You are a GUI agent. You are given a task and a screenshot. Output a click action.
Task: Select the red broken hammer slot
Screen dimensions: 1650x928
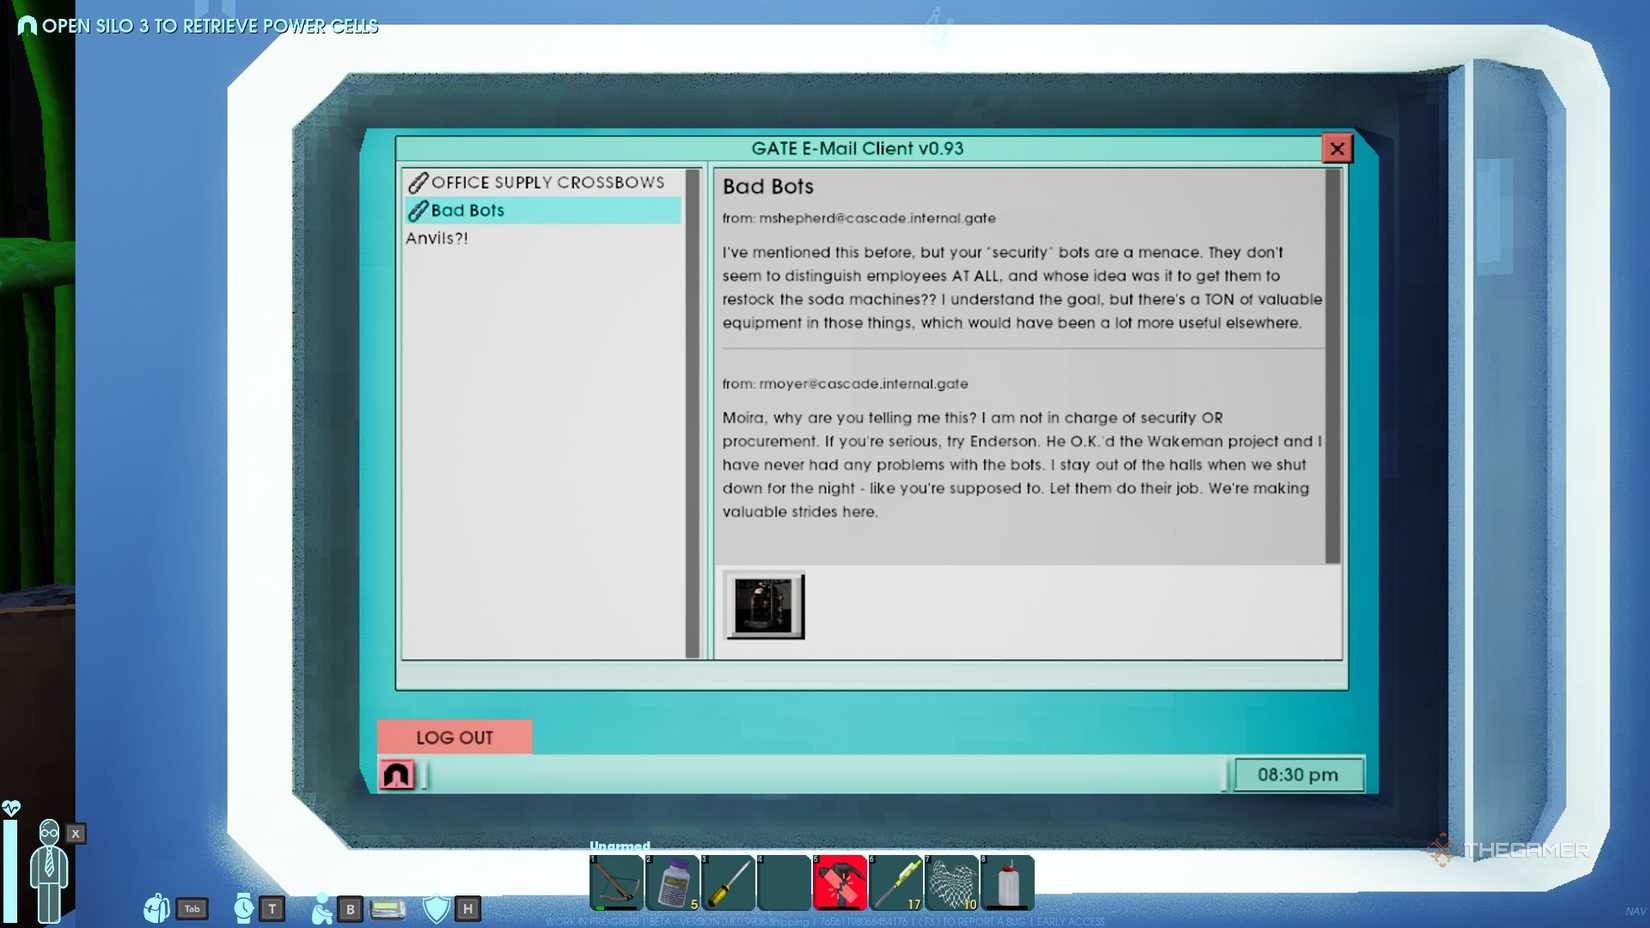pyautogui.click(x=840, y=882)
